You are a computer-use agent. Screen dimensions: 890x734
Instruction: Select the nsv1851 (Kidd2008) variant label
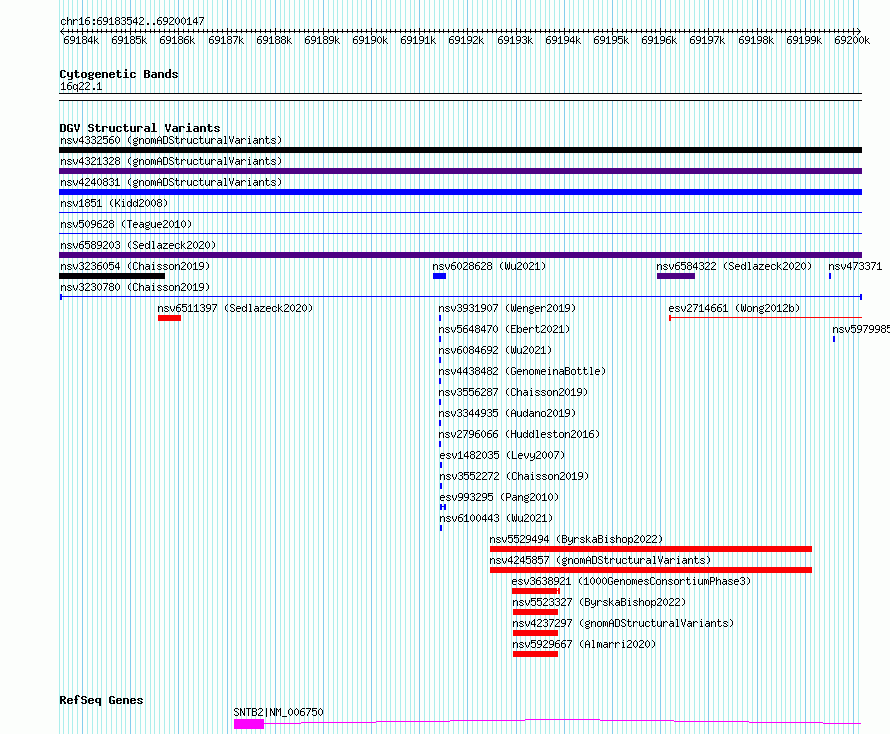[114, 203]
